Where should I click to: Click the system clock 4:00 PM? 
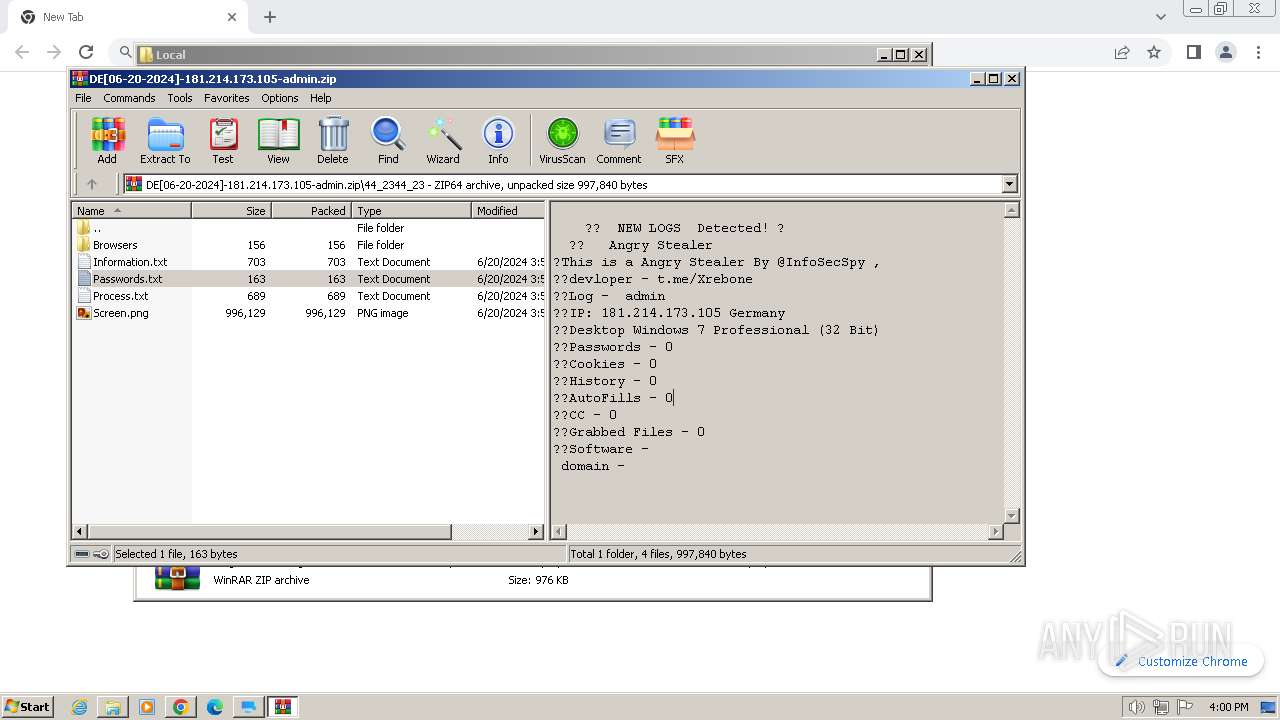coord(1228,707)
